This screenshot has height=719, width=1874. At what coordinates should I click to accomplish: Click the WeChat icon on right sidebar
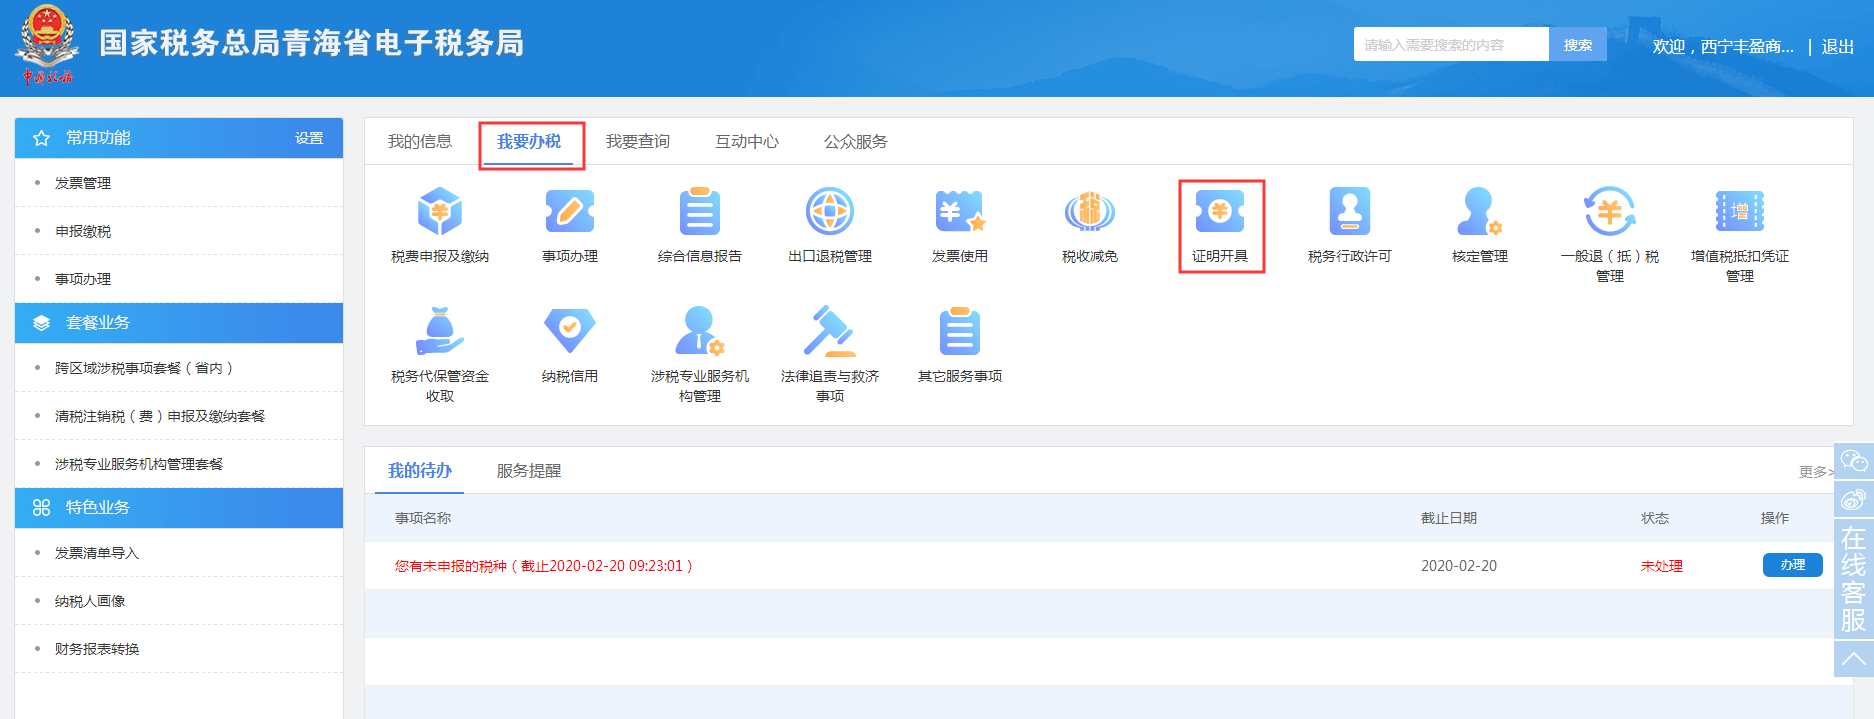(1854, 461)
